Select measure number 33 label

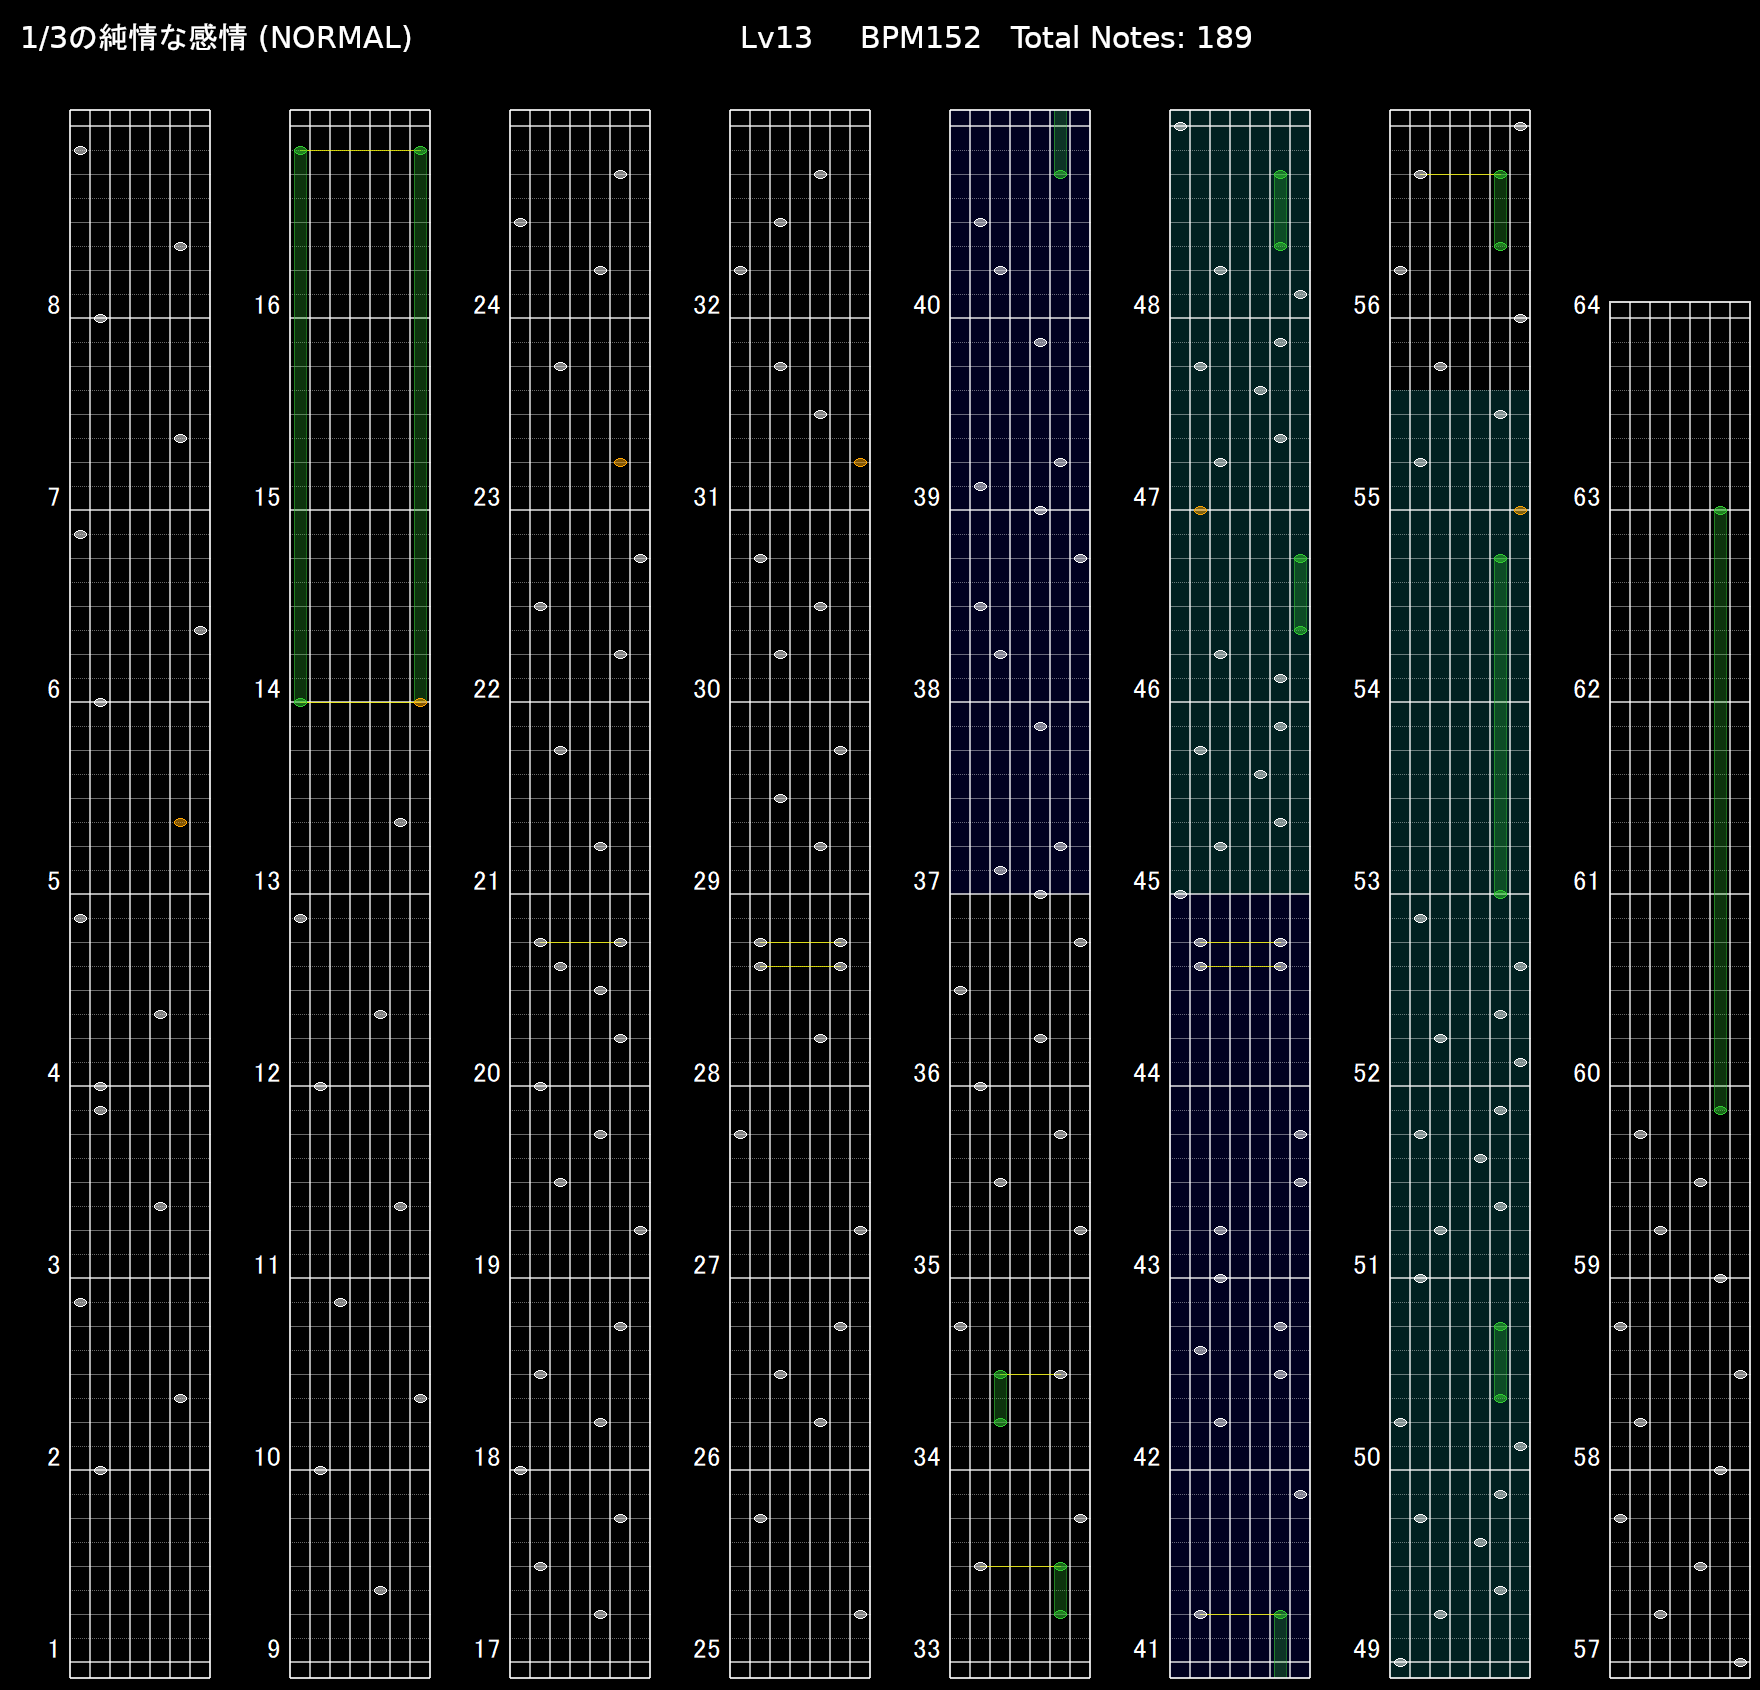tap(927, 1649)
